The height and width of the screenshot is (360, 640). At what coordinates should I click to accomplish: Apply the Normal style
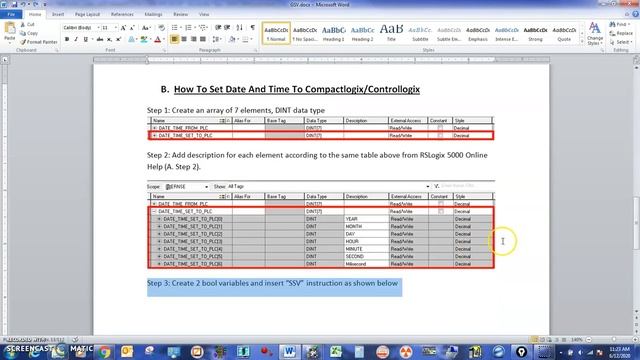pyautogui.click(x=276, y=33)
